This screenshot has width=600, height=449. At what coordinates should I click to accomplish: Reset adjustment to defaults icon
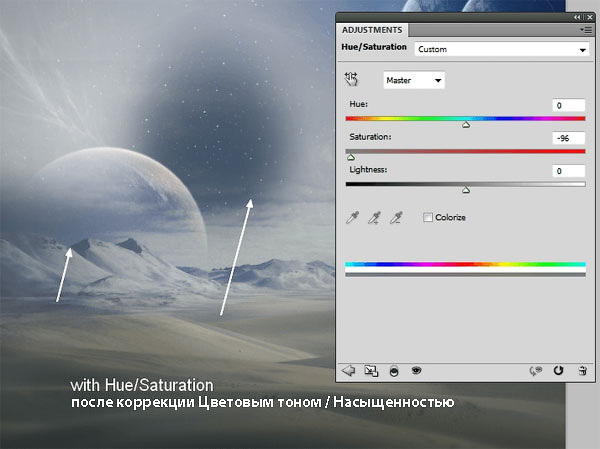[x=558, y=370]
